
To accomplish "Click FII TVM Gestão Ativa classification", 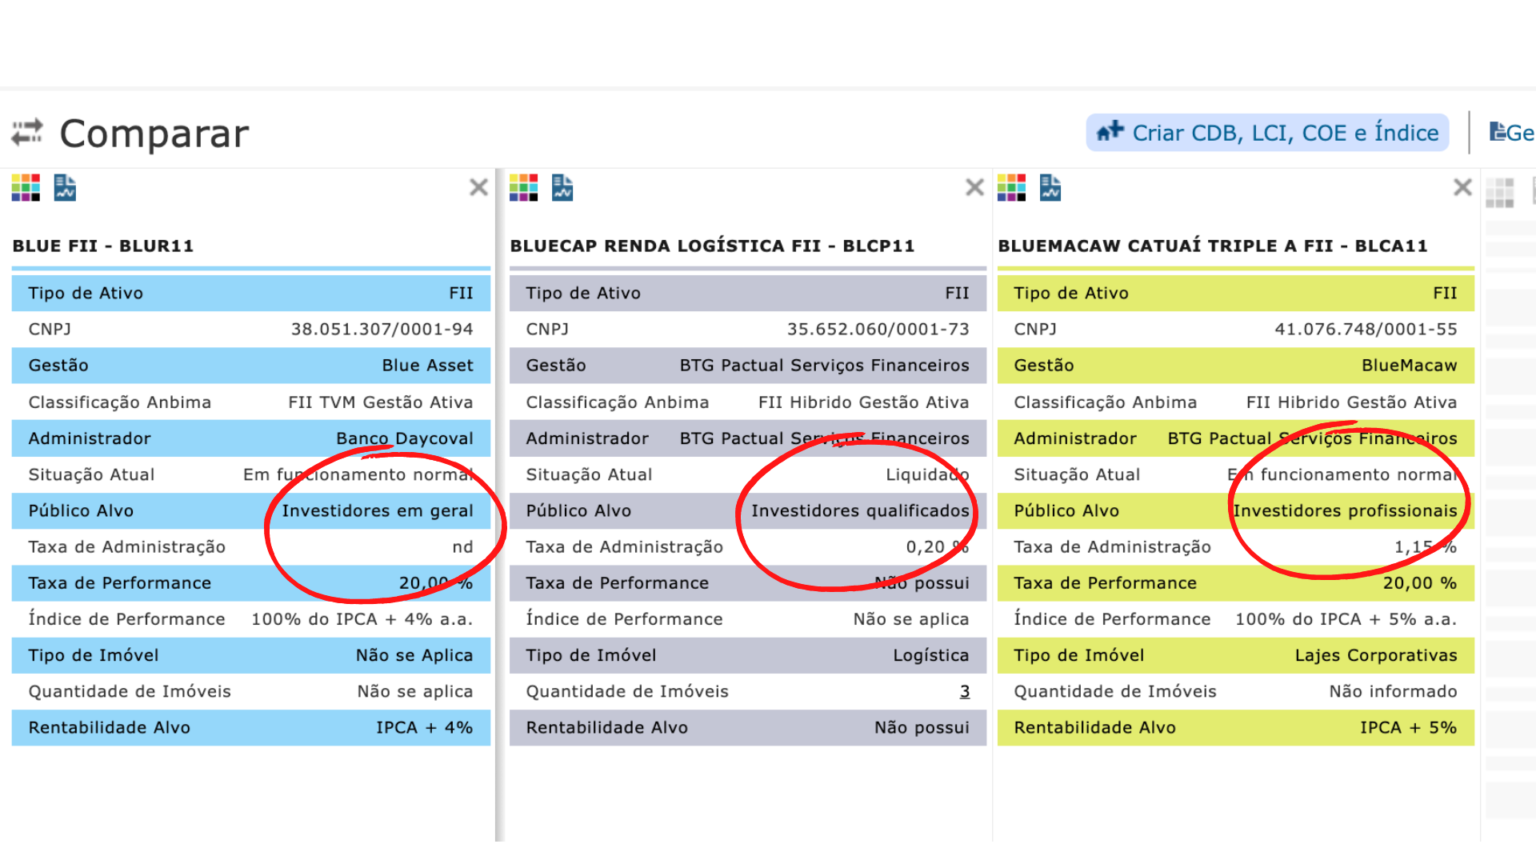I will click(381, 402).
